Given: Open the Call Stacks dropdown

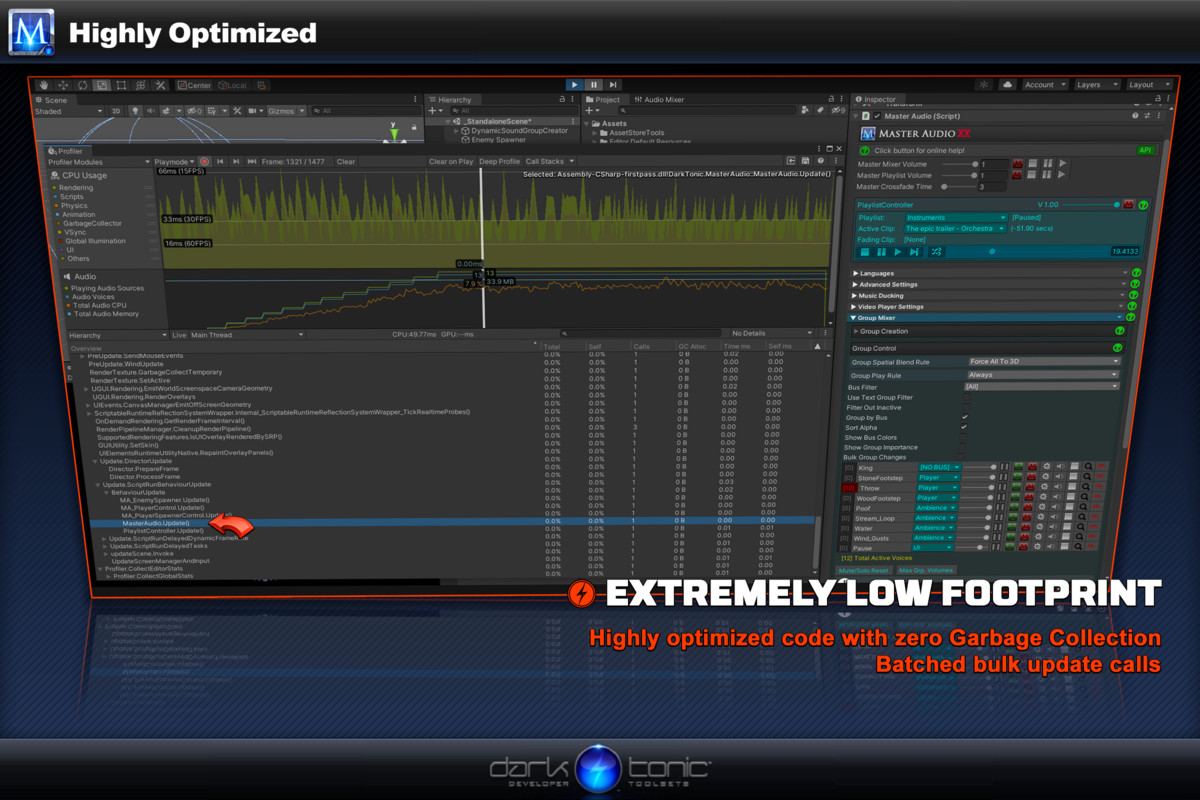Looking at the screenshot, I should 550,161.
